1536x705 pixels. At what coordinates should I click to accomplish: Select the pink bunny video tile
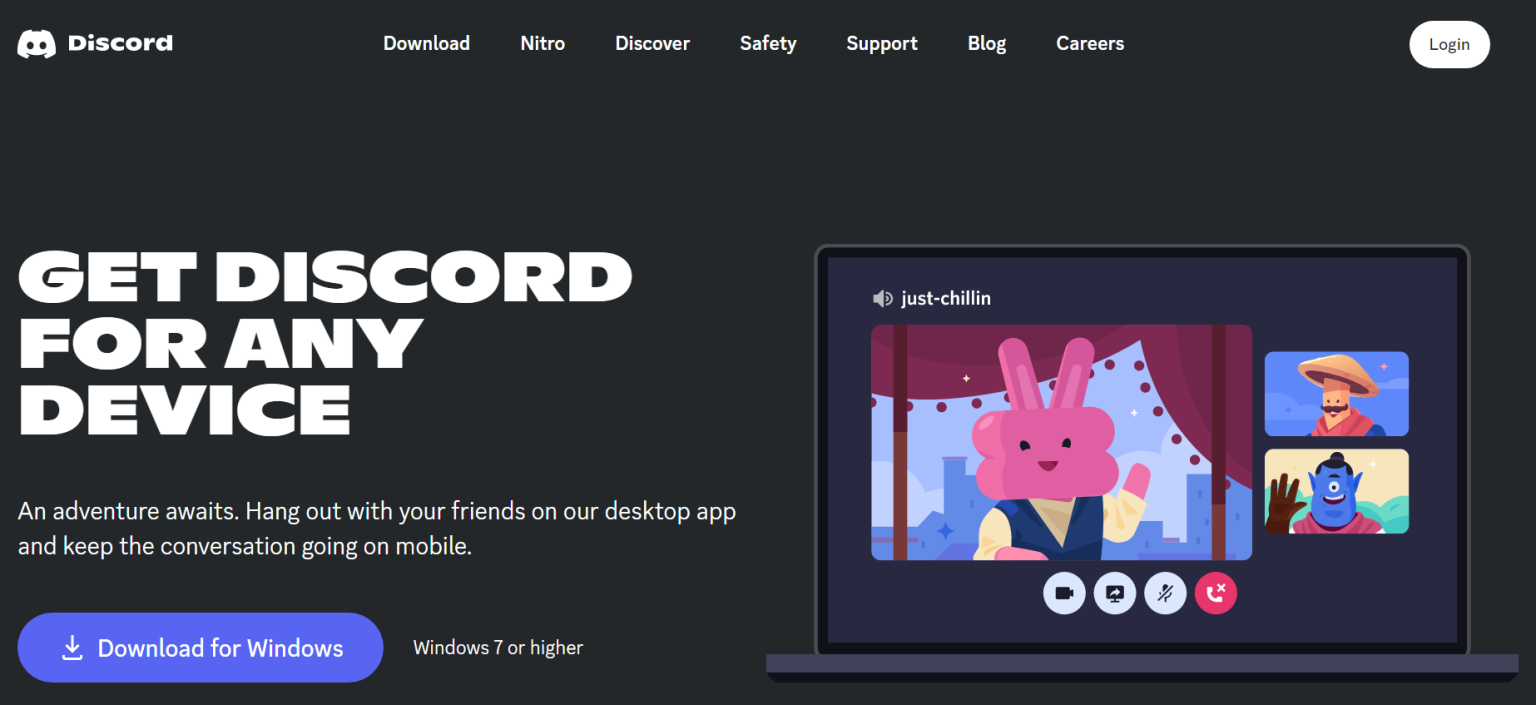(x=1060, y=442)
